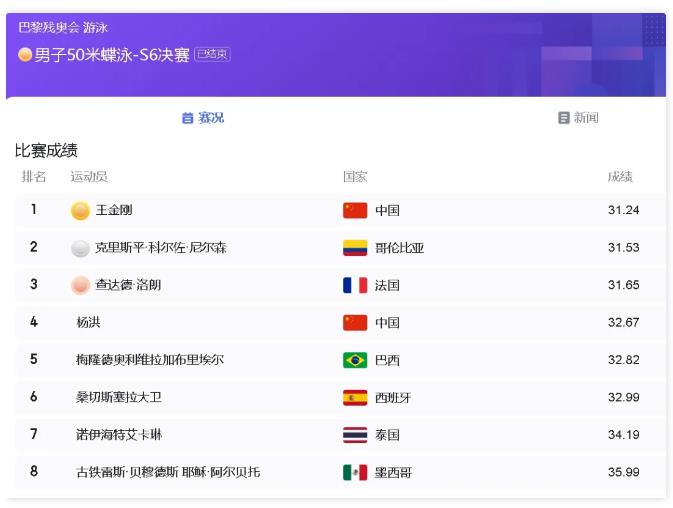This screenshot has height=508, width=673.
Task: Click the Colombia flag icon
Action: 355,248
